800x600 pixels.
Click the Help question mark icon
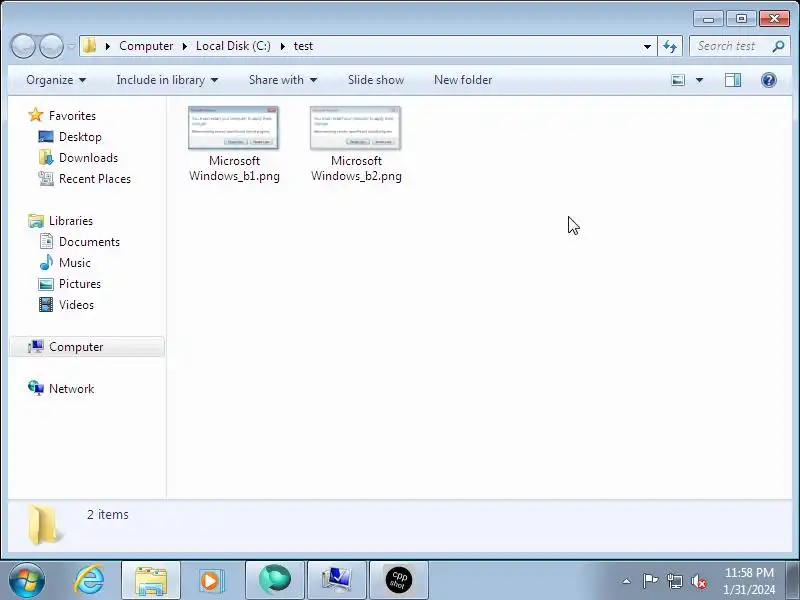(x=768, y=80)
